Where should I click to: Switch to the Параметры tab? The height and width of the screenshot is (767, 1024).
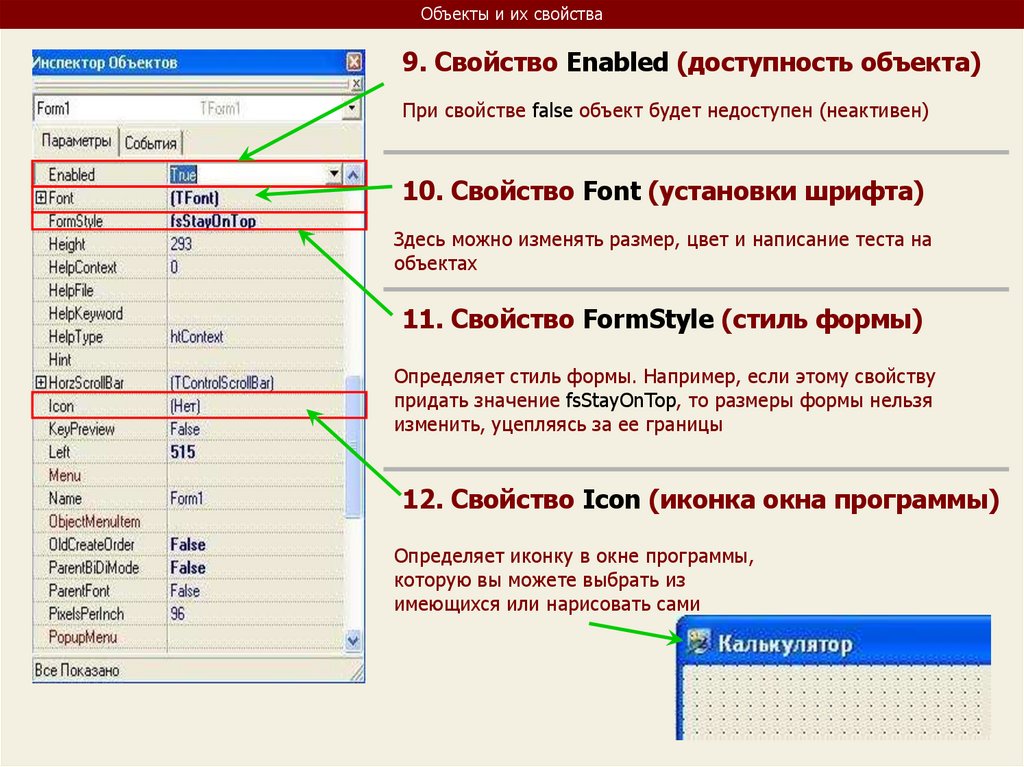point(76,141)
